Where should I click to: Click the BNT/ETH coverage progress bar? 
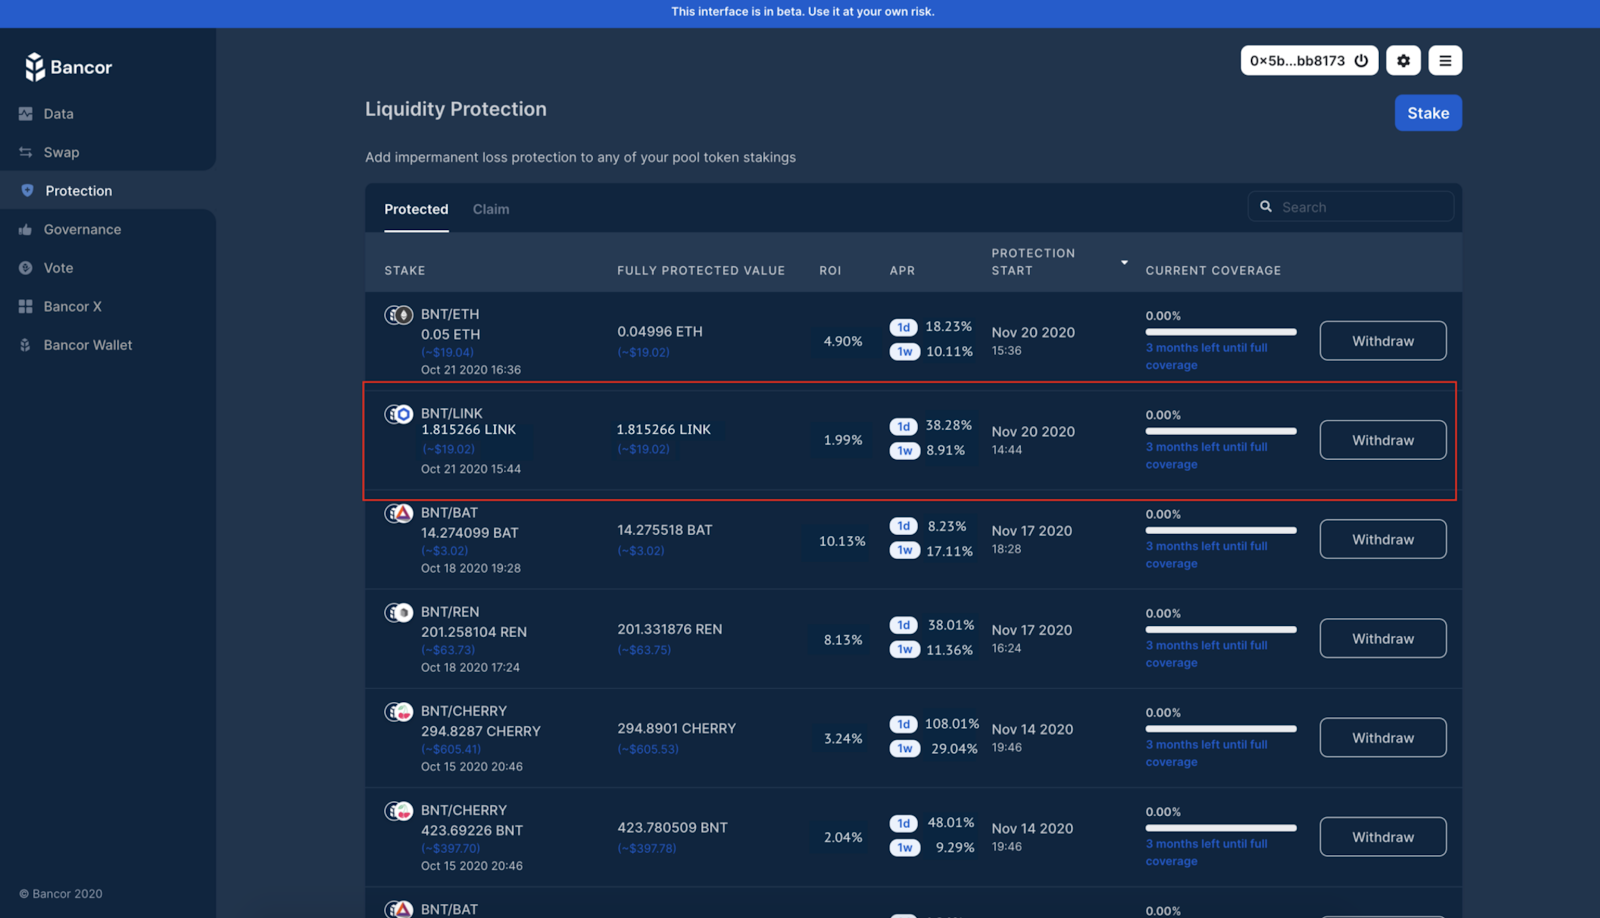1220,332
